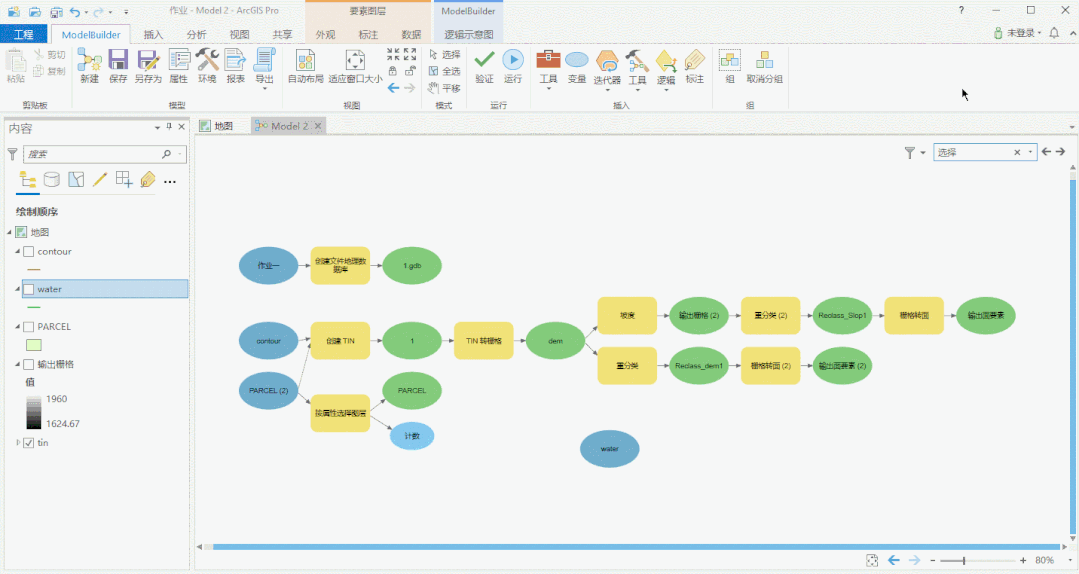Switch Contents to List By Snapping
Screen dimensions: 1079x574
(x=124, y=180)
